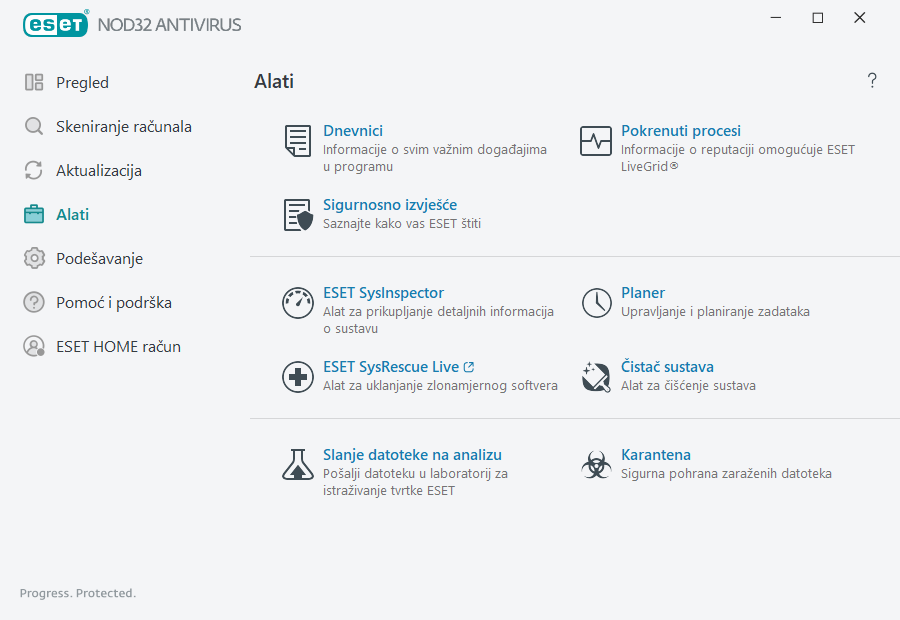Click the Aktualizacija refresh icon
The image size is (900, 620).
coord(34,170)
